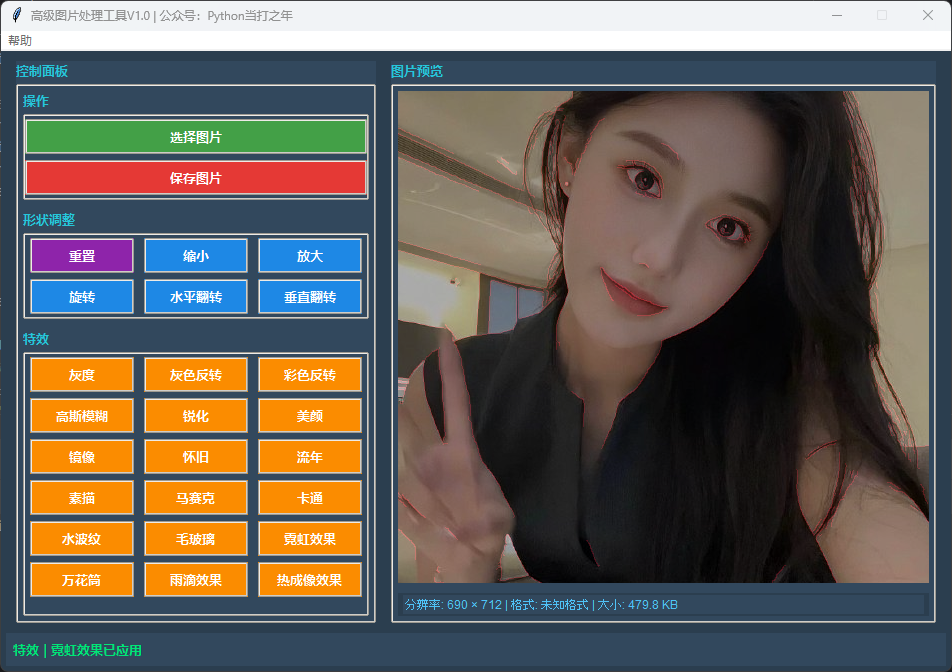
Task: Open the 帮助 menu
Action: 20,41
